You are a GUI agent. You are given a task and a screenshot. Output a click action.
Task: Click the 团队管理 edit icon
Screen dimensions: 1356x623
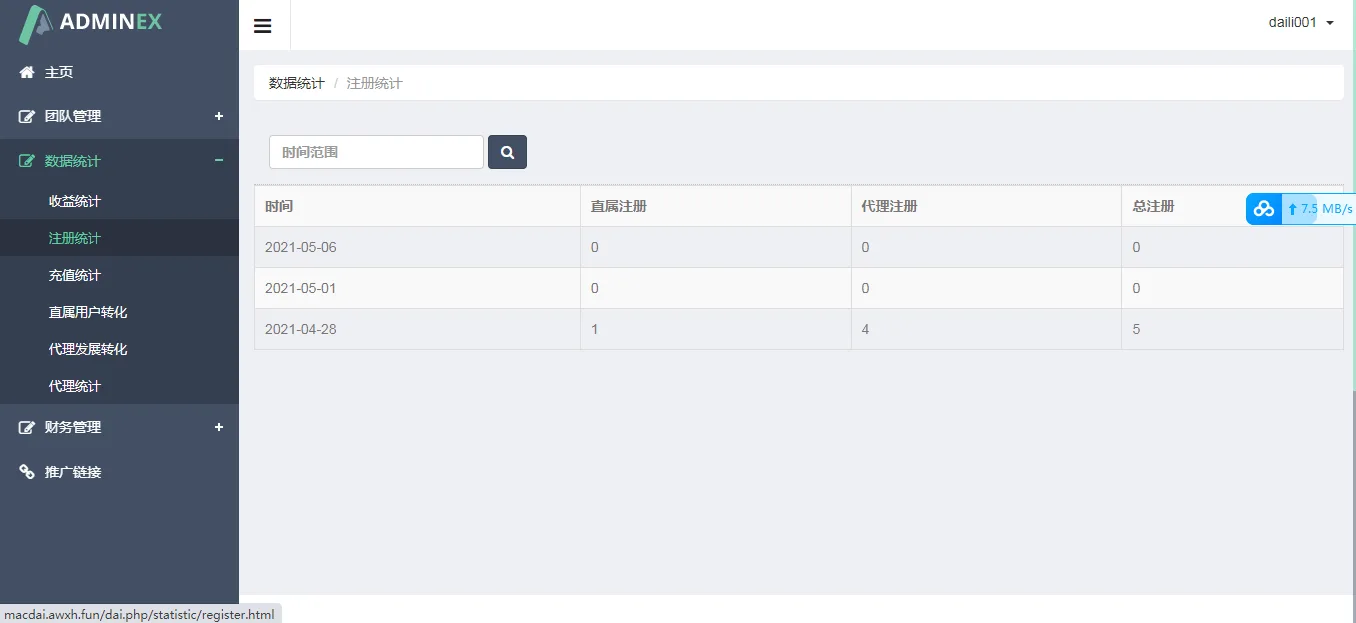(27, 116)
